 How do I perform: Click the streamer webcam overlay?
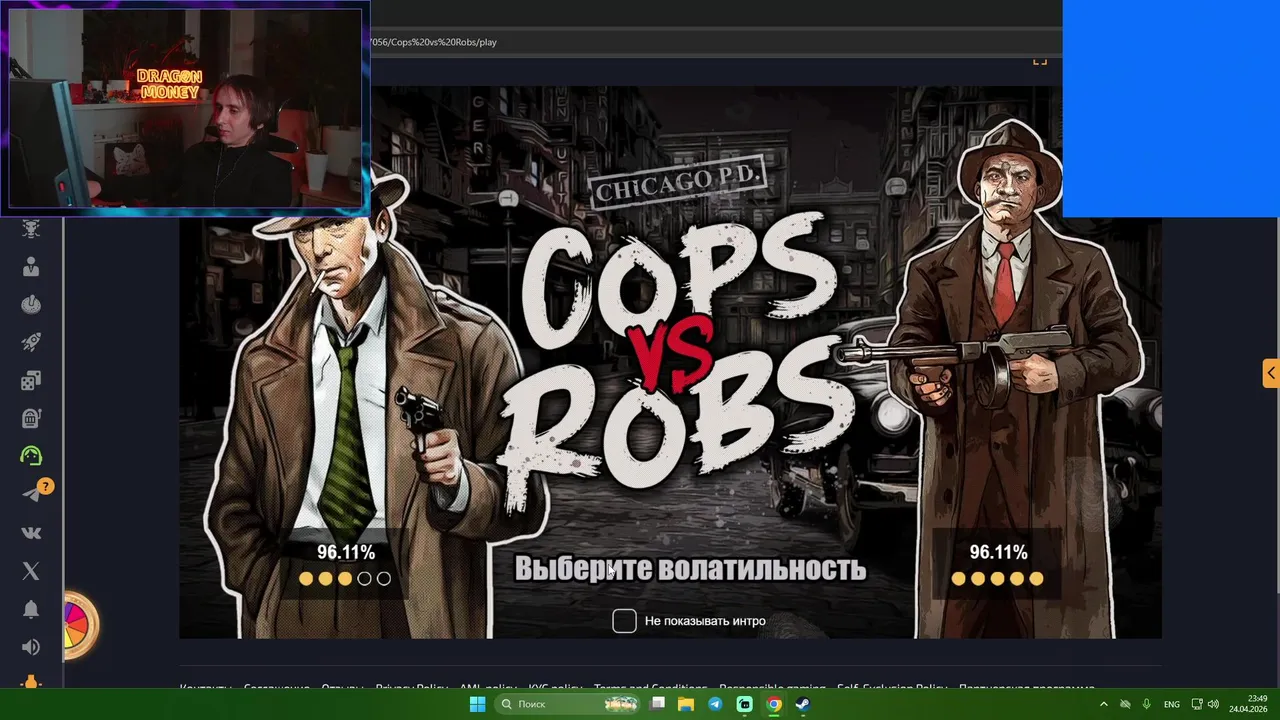(x=186, y=108)
